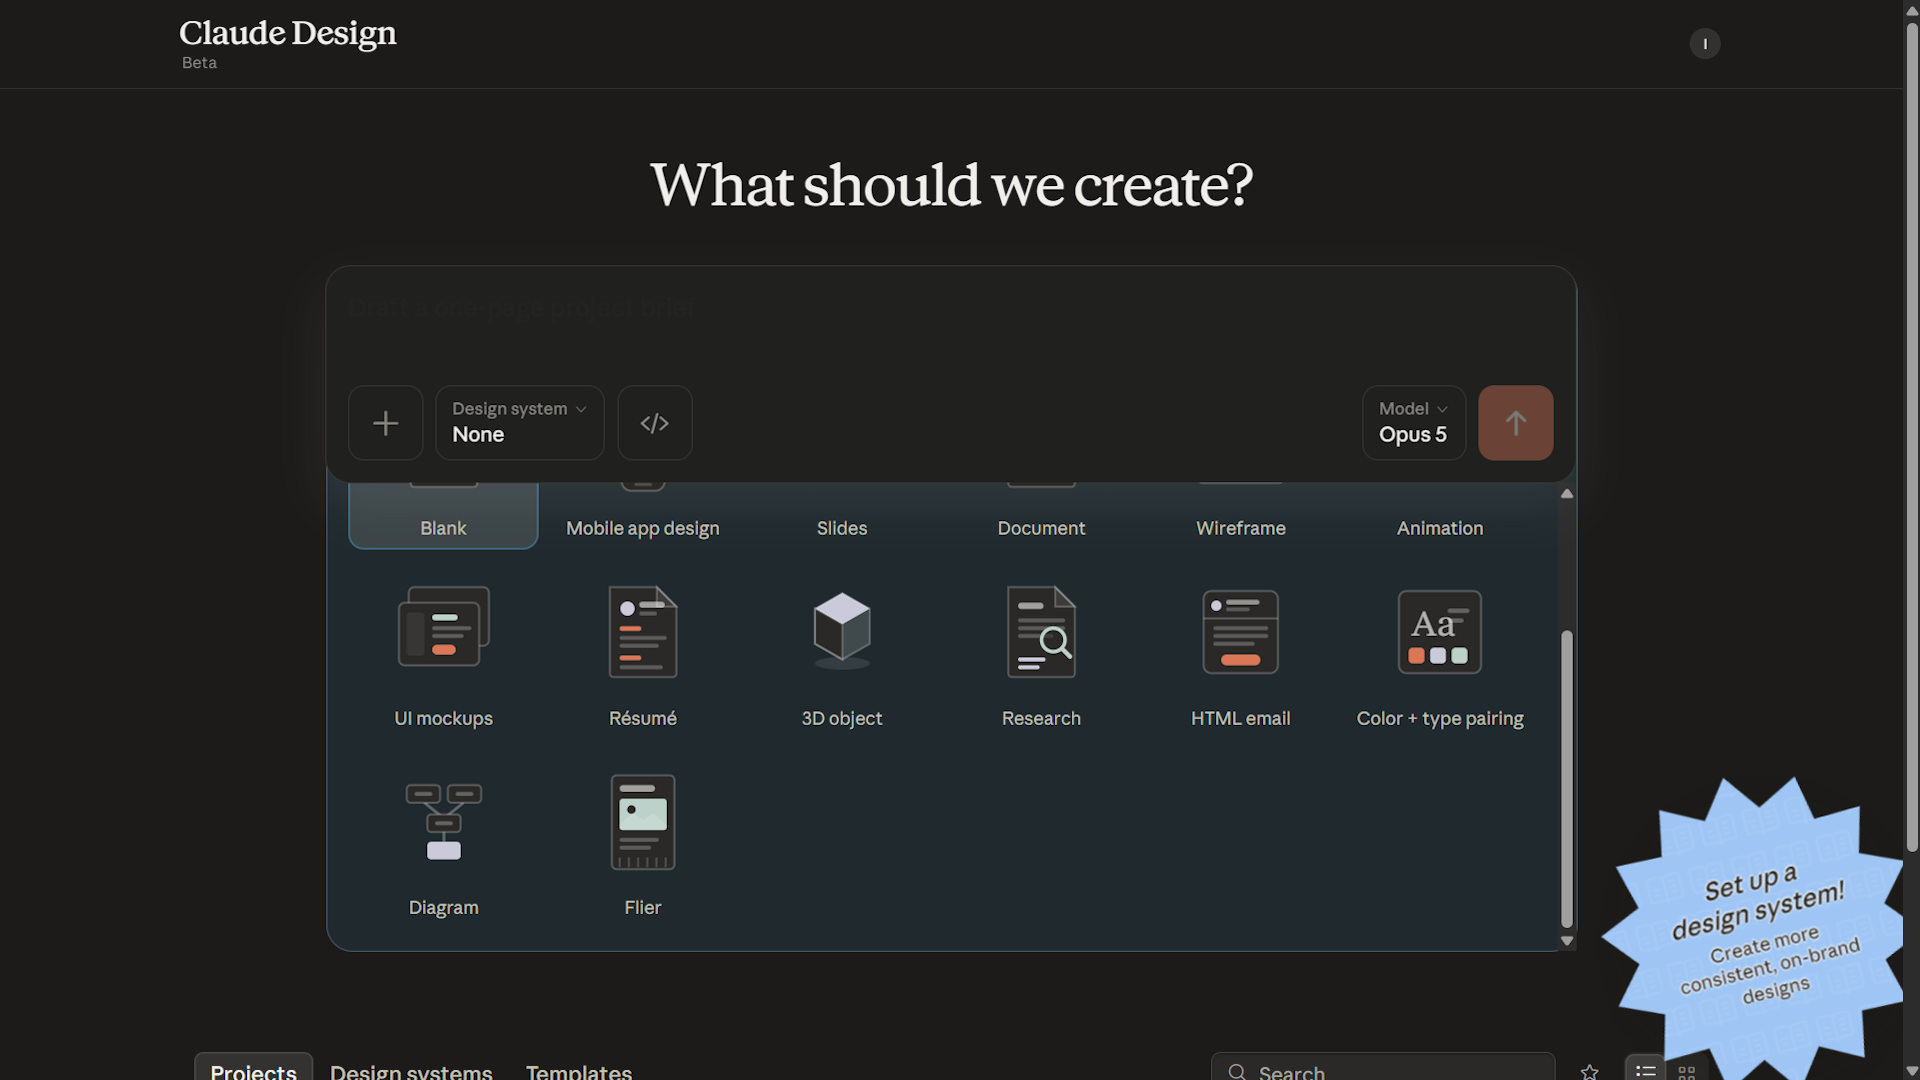Select the Research template icon

coord(1041,631)
